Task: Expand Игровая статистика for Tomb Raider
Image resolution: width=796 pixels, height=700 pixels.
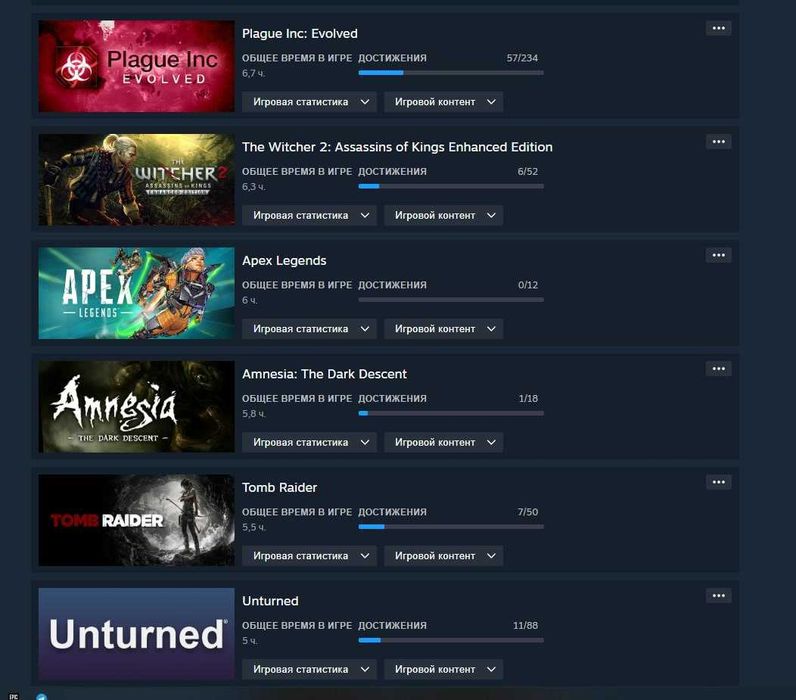Action: pyautogui.click(x=309, y=556)
